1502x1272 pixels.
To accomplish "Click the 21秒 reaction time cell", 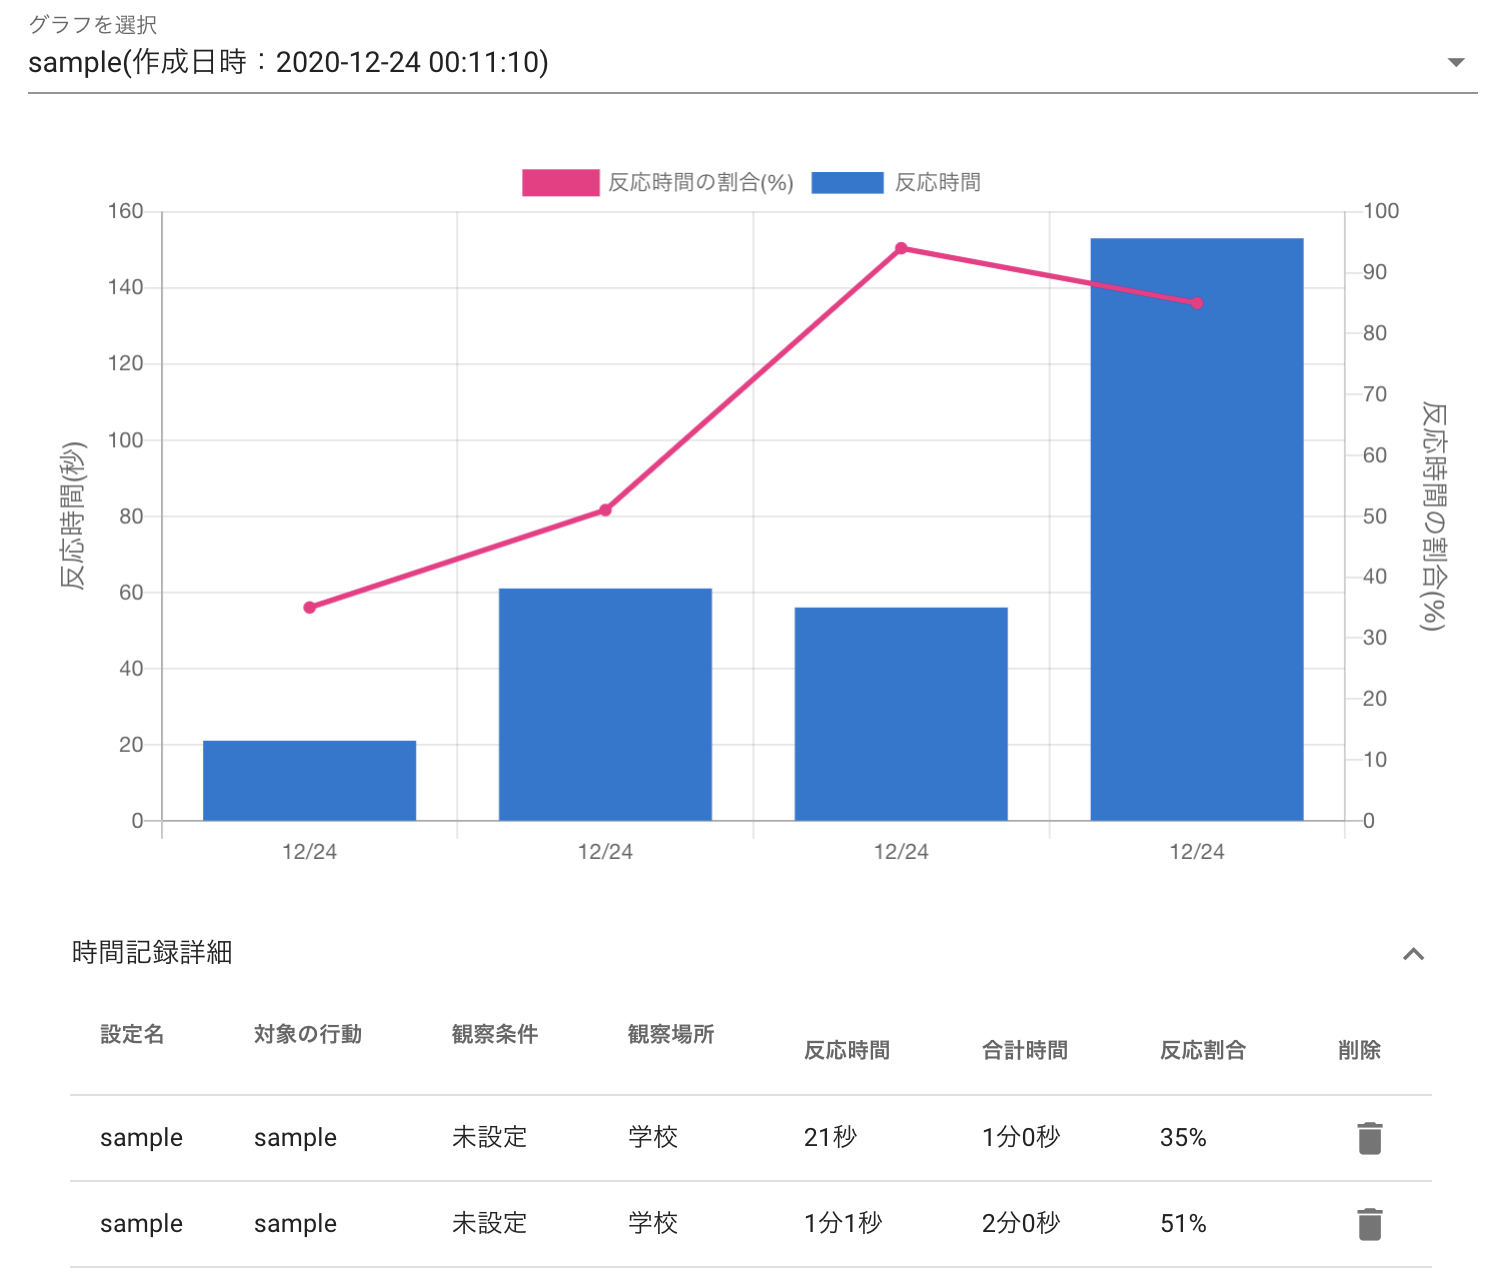I will pyautogui.click(x=831, y=1137).
